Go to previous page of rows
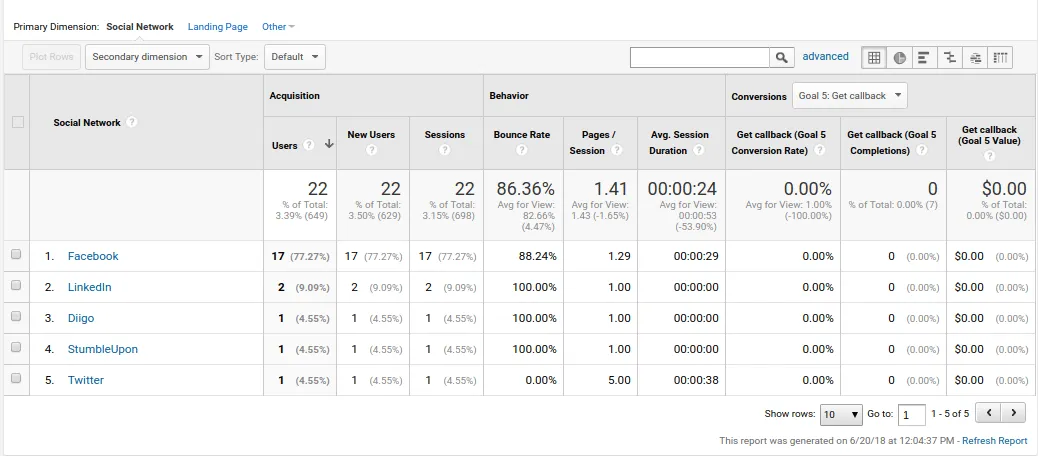The width and height of the screenshot is (1038, 456). [988, 414]
